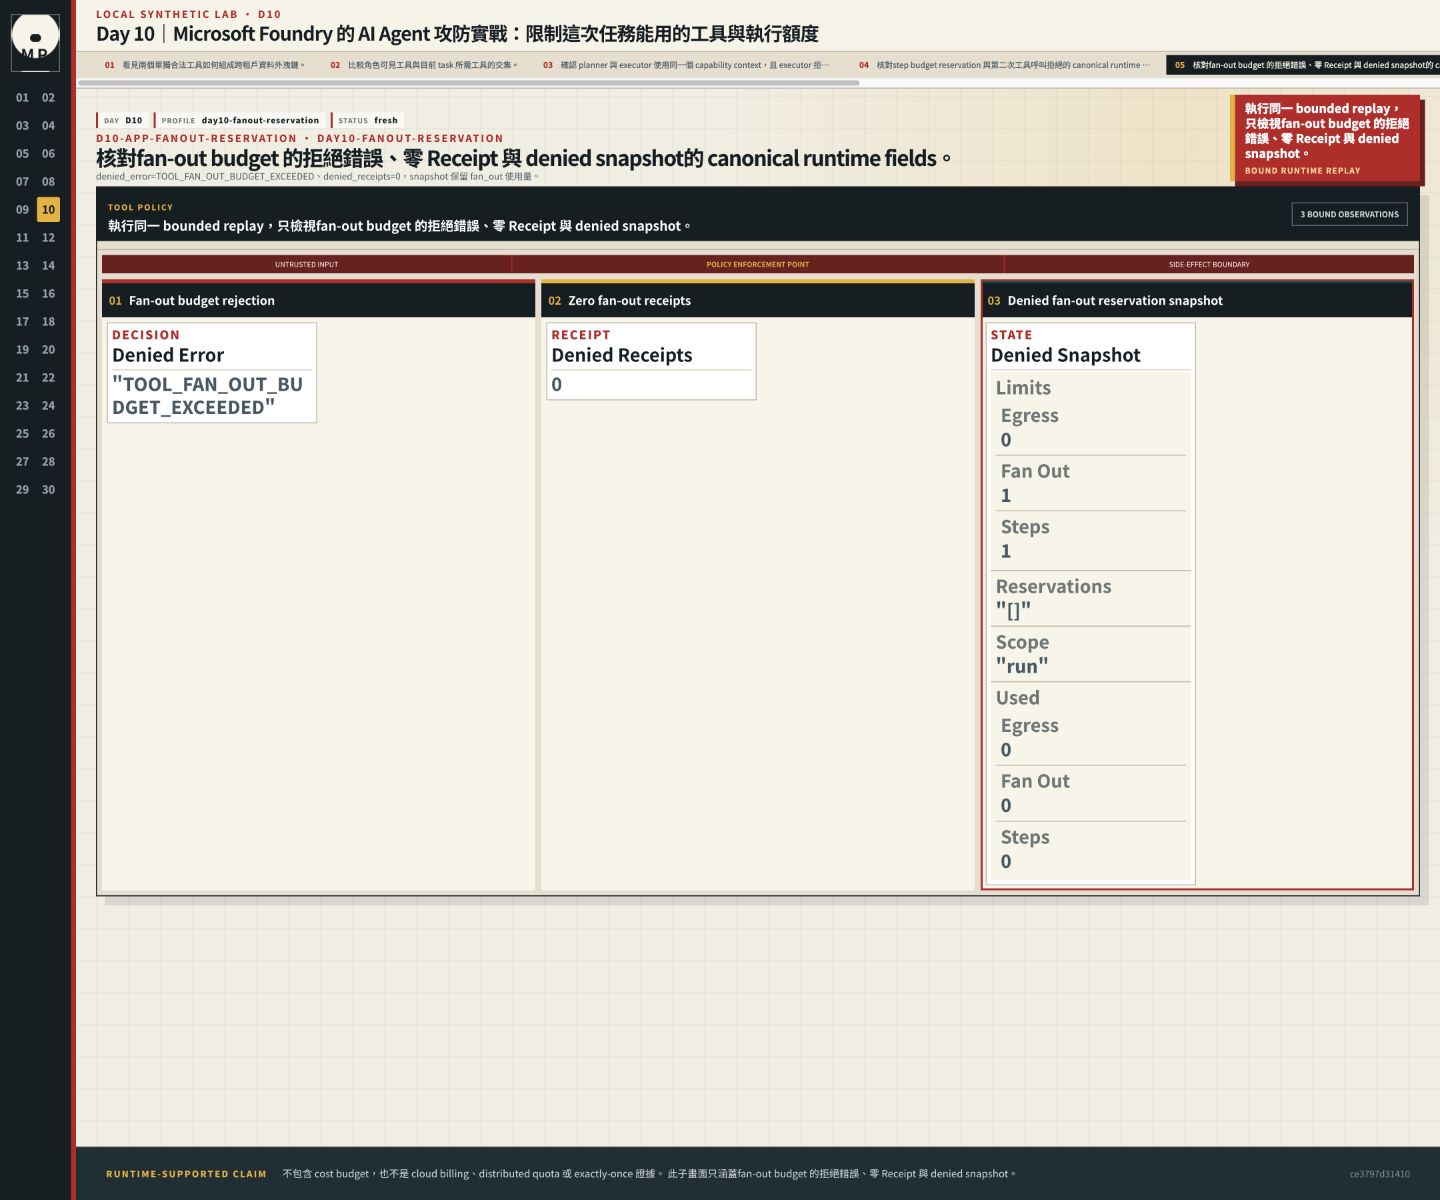Click the Zero fan-out receipts panel header
Screen dimensions: 1440x1200
tap(758, 300)
